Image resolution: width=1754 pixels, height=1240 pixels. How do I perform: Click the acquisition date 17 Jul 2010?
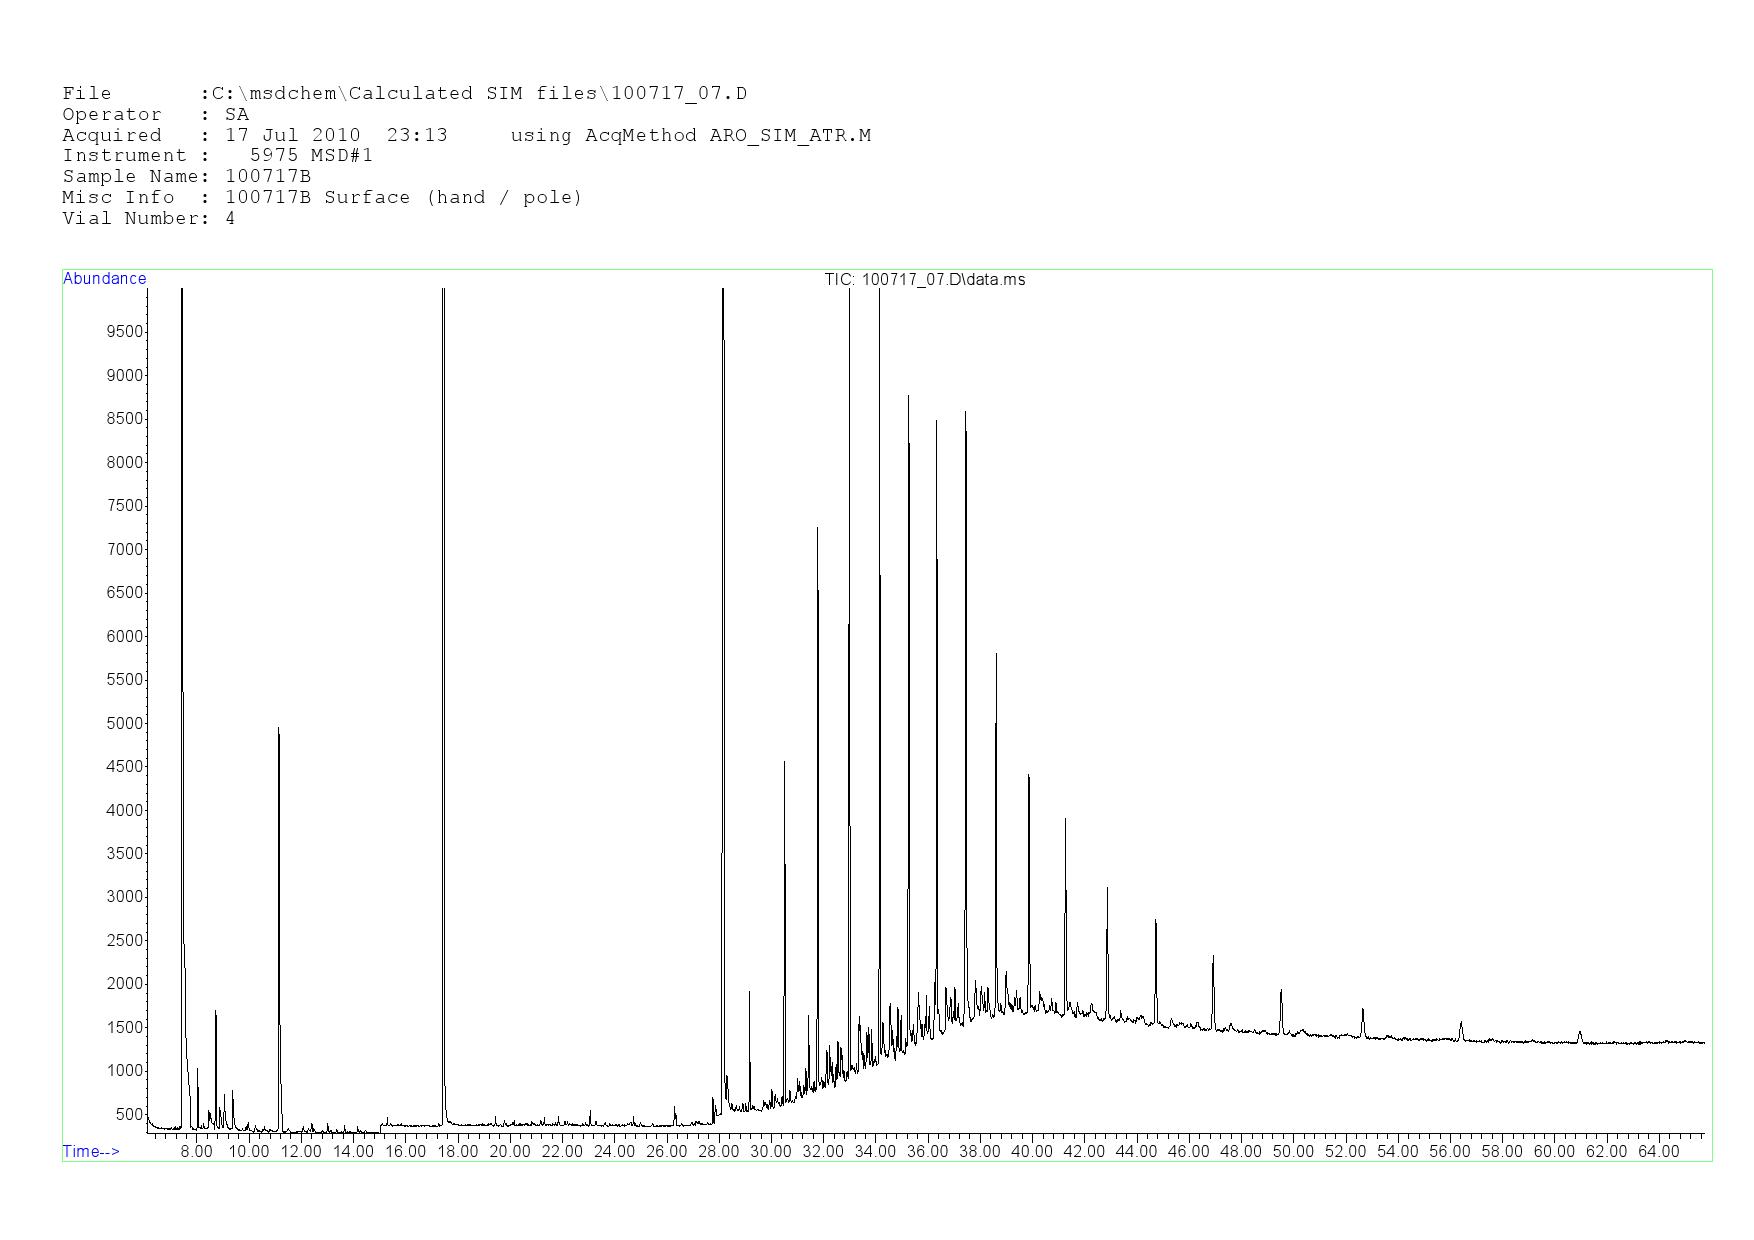pyautogui.click(x=292, y=136)
